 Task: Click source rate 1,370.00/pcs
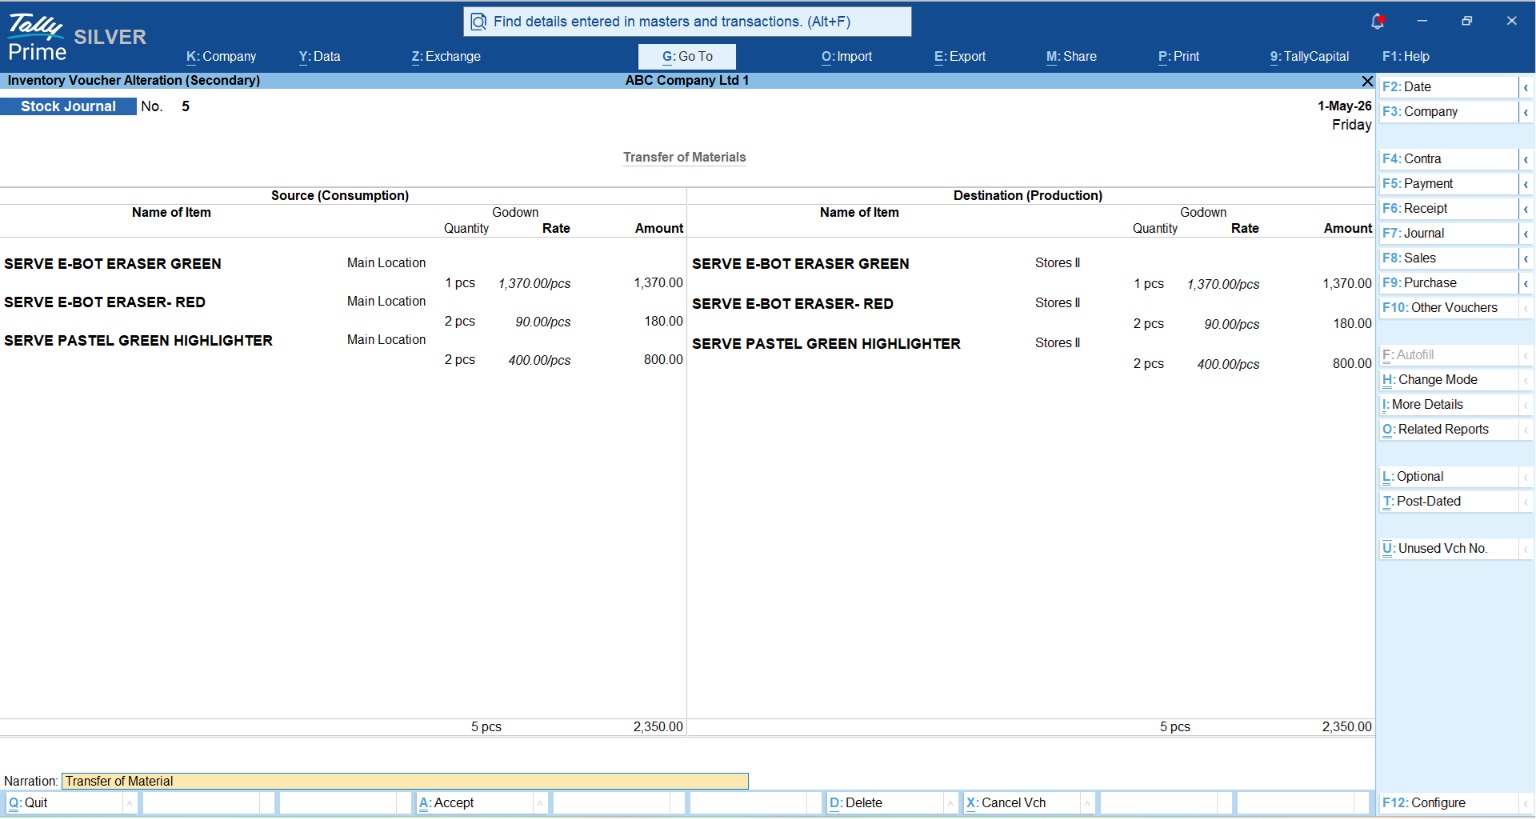(534, 284)
